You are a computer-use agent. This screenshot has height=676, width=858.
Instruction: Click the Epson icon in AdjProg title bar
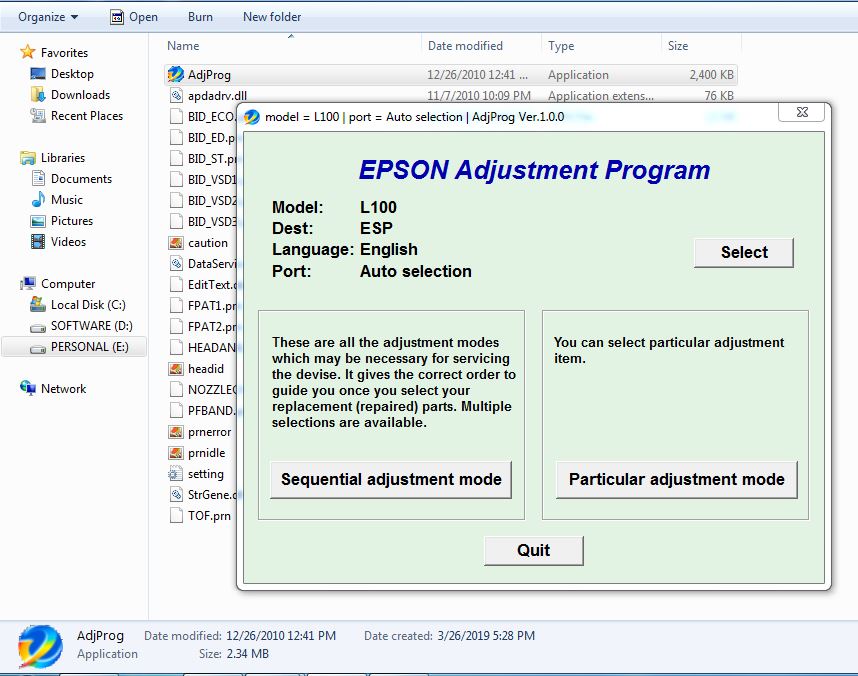coord(252,117)
